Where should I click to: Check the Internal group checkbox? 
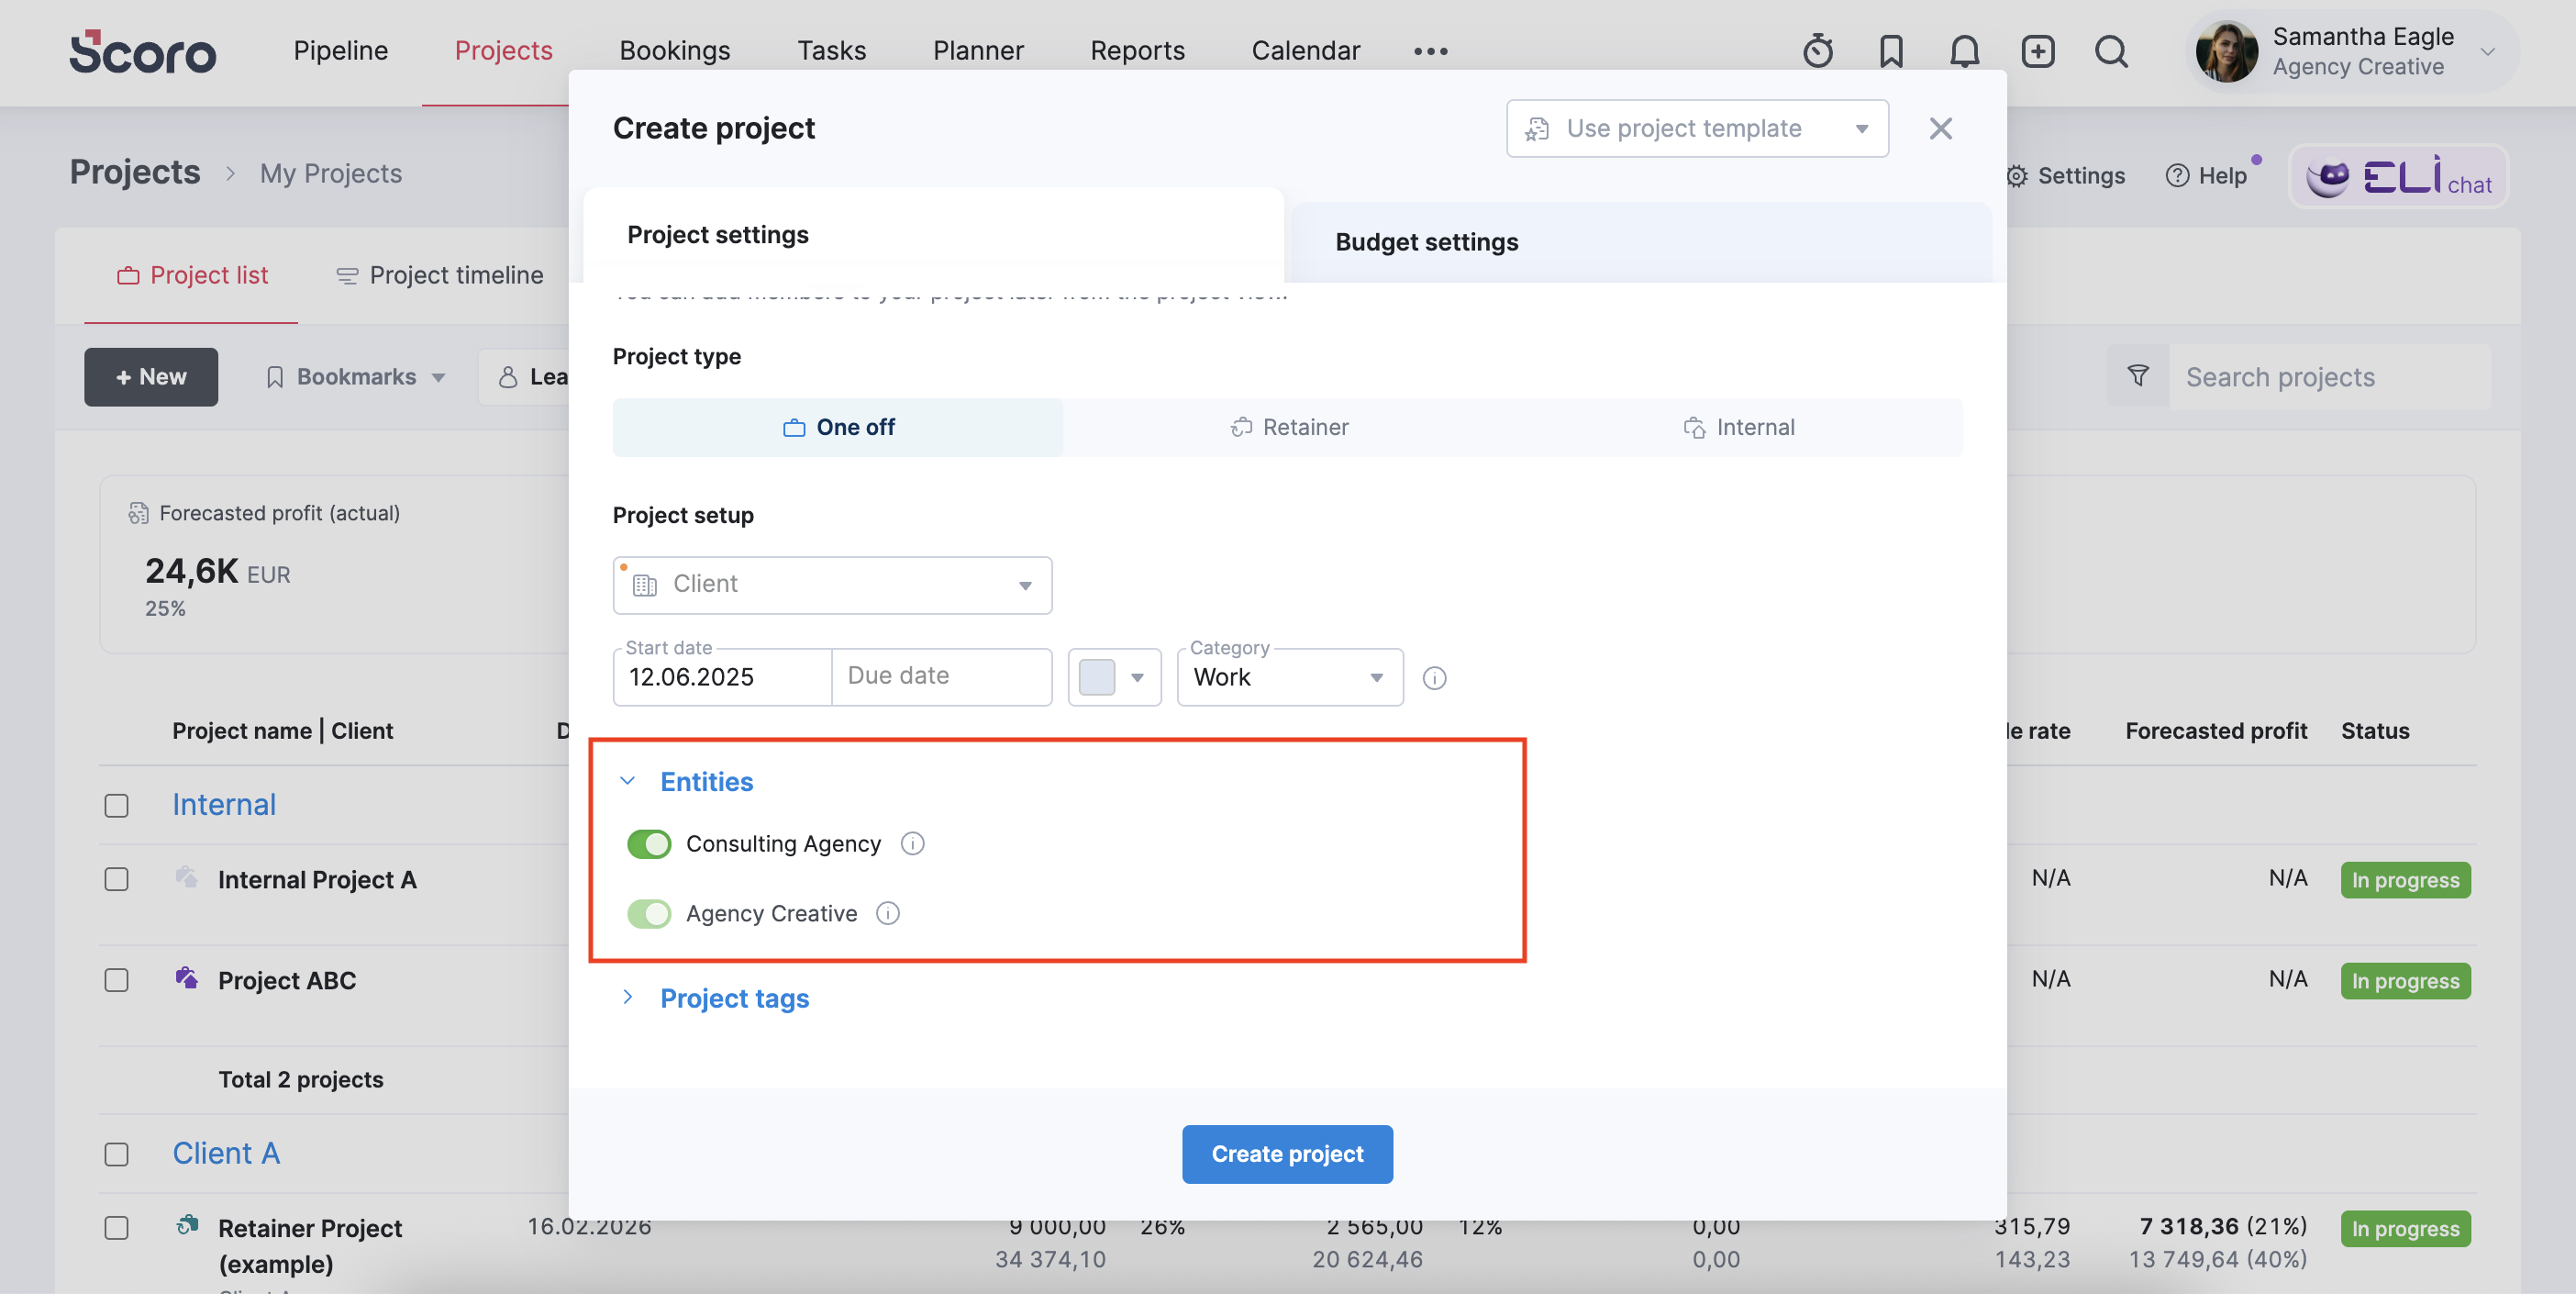click(x=116, y=805)
